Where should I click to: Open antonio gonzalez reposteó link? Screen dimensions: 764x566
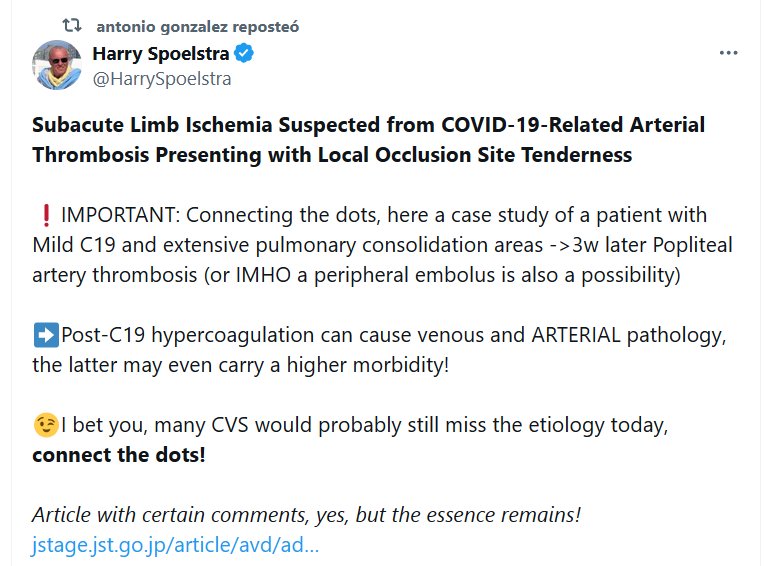point(197,25)
